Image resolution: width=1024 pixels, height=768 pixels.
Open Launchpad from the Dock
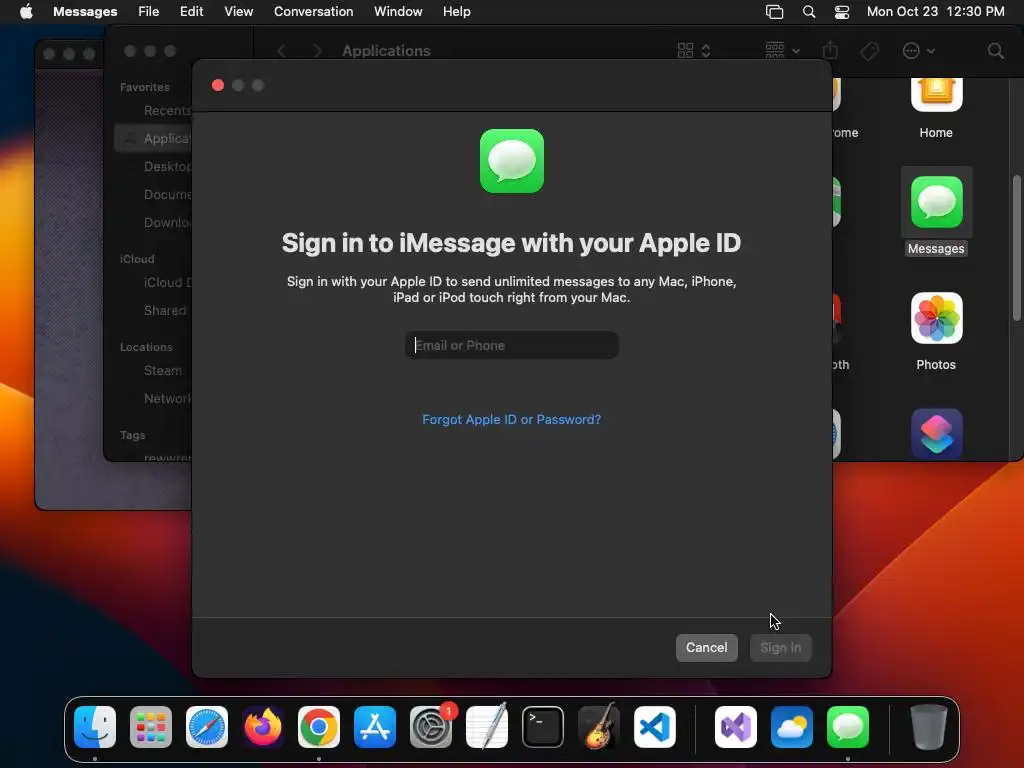(151, 727)
